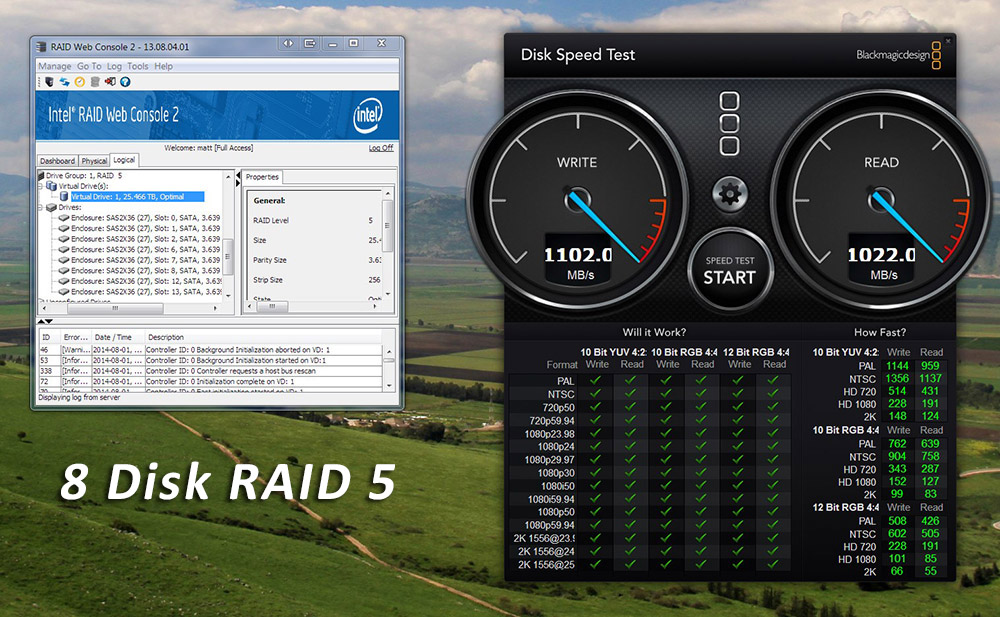The width and height of the screenshot is (1000, 617).
Task: Select Drive Group: 1, RAID 5
Action: 84,175
